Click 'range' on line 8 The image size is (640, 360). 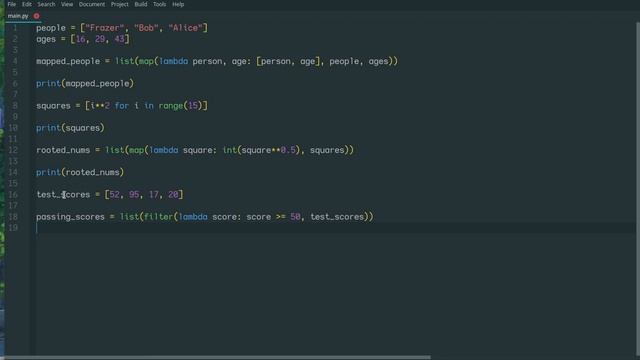coord(171,106)
